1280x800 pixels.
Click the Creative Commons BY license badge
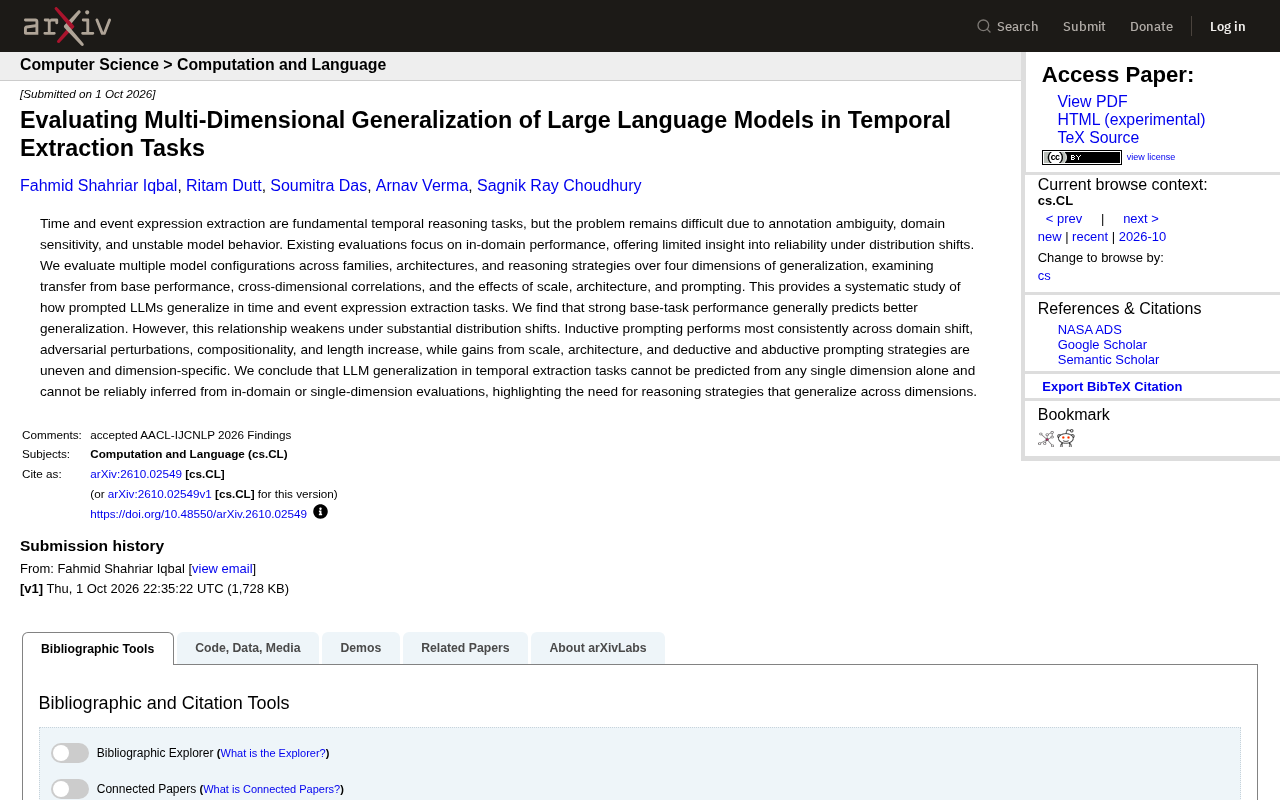coord(1082,157)
